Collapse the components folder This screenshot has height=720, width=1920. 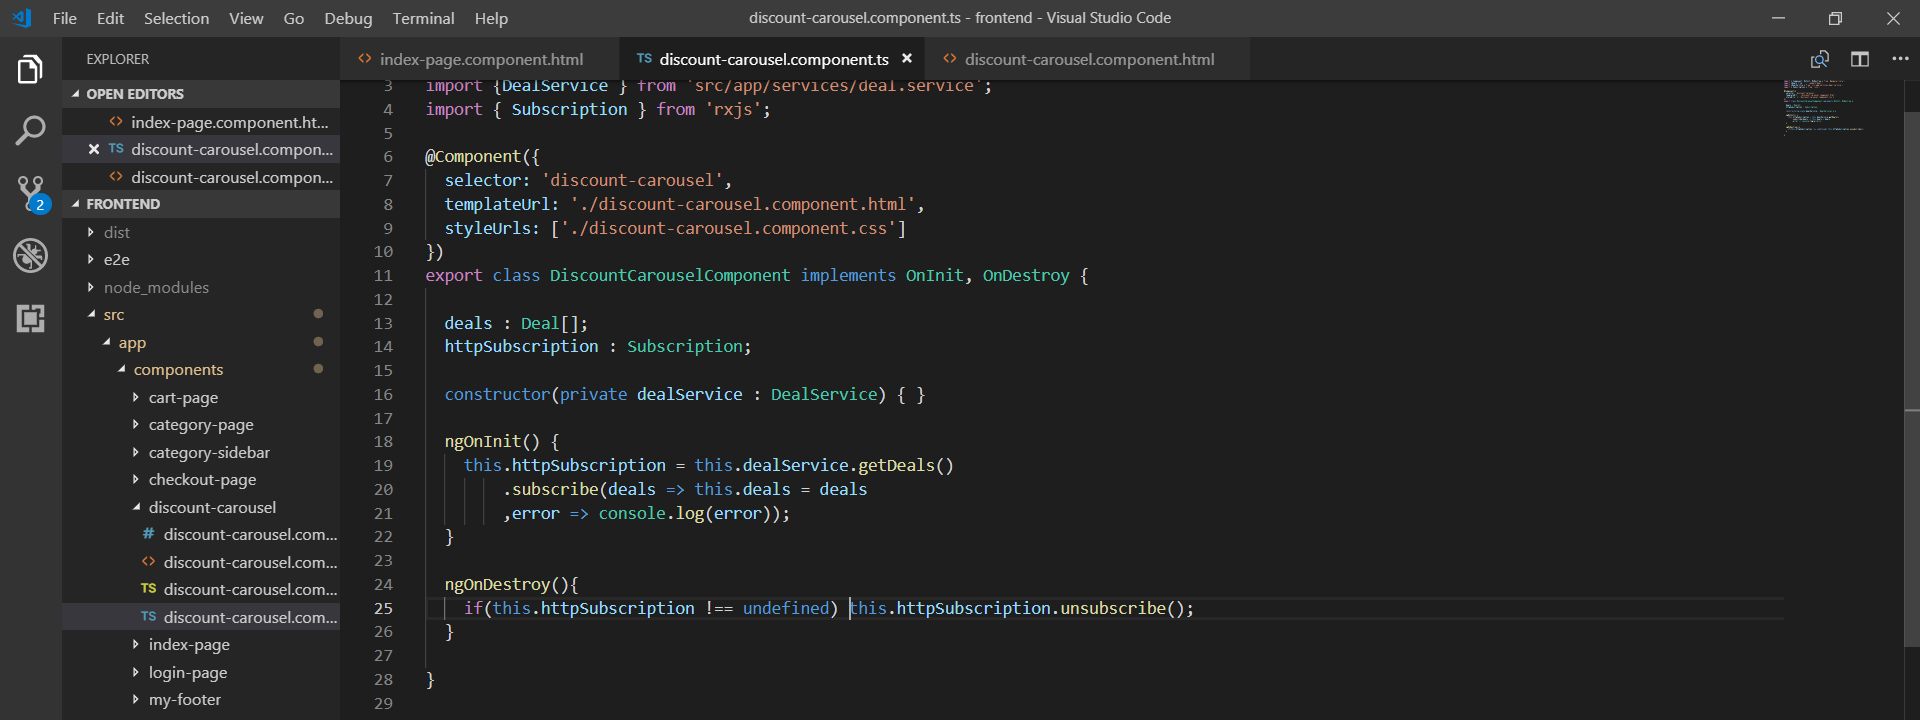pyautogui.click(x=201, y=369)
